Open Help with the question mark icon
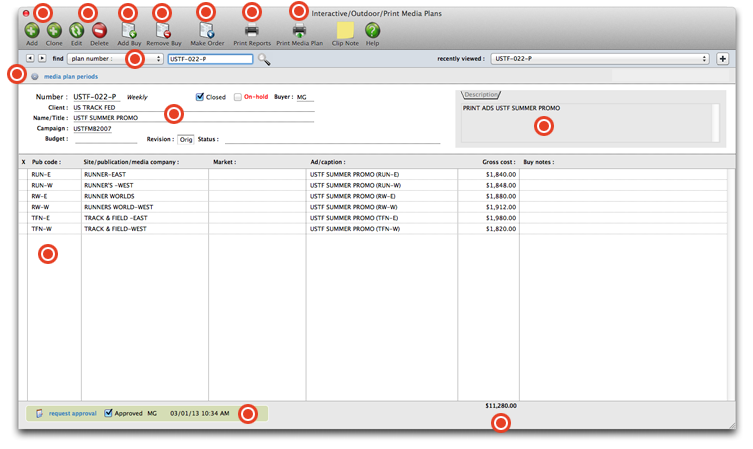Viewport: 753px width, 449px height. (372, 31)
